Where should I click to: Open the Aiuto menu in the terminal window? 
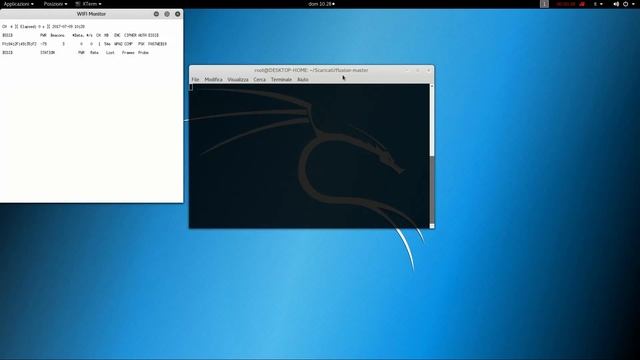(x=302, y=80)
